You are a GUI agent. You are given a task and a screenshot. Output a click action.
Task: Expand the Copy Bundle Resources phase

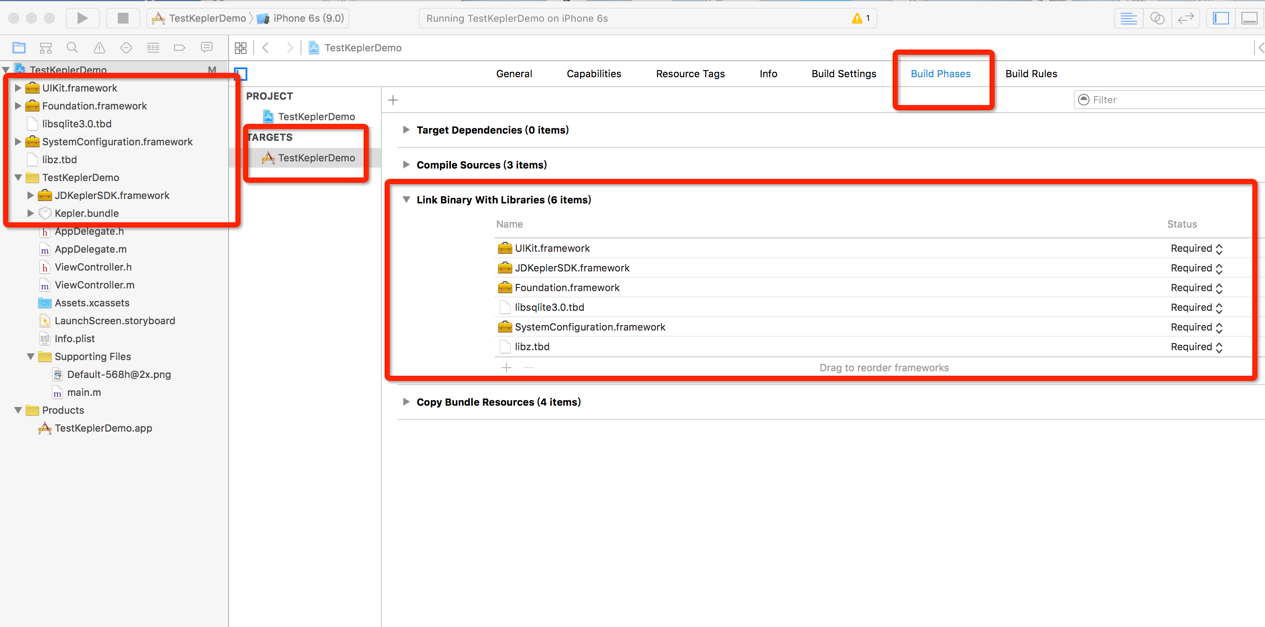tap(406, 402)
